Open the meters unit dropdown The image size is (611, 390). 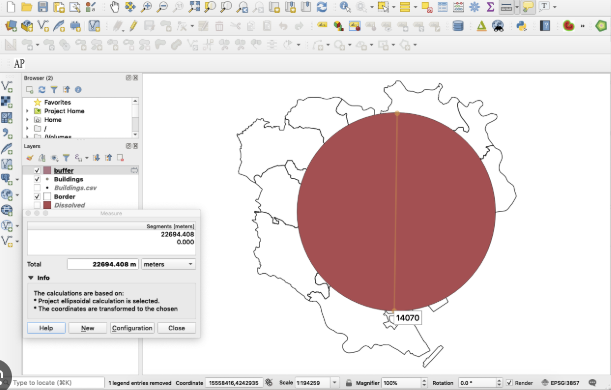(168, 264)
